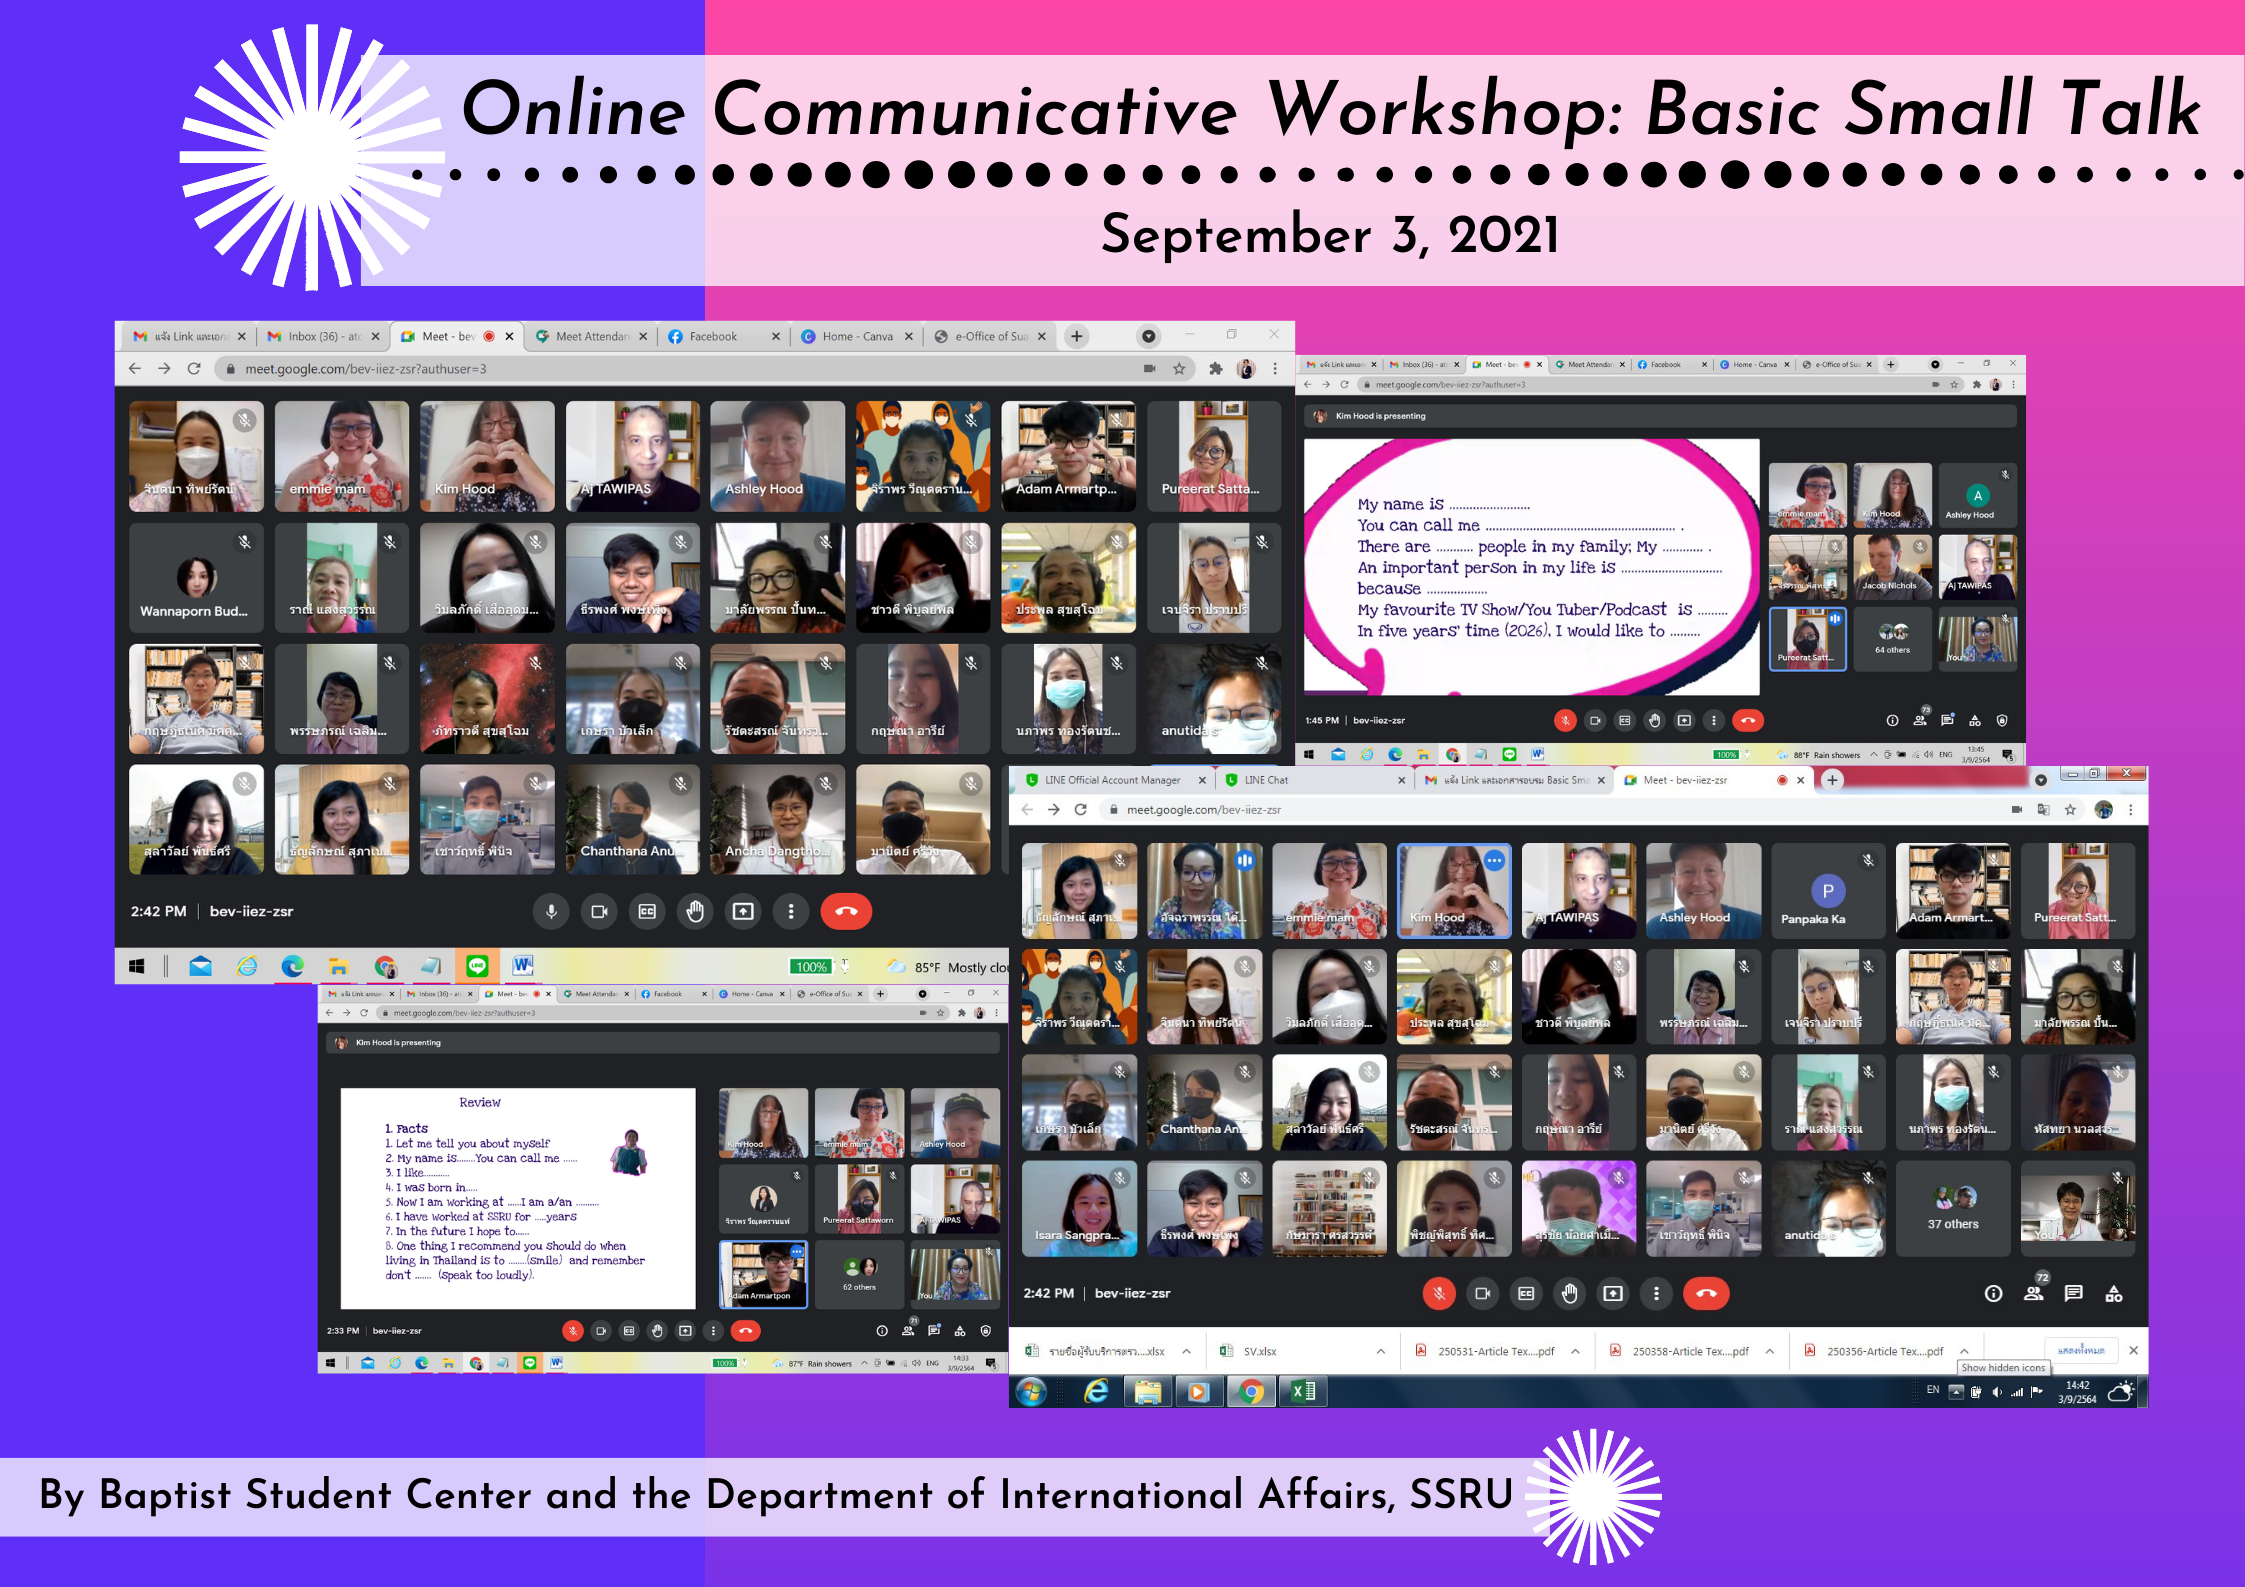
Task: Raise hand in the 2:33 PM presenting meeting
Action: click(x=657, y=1331)
